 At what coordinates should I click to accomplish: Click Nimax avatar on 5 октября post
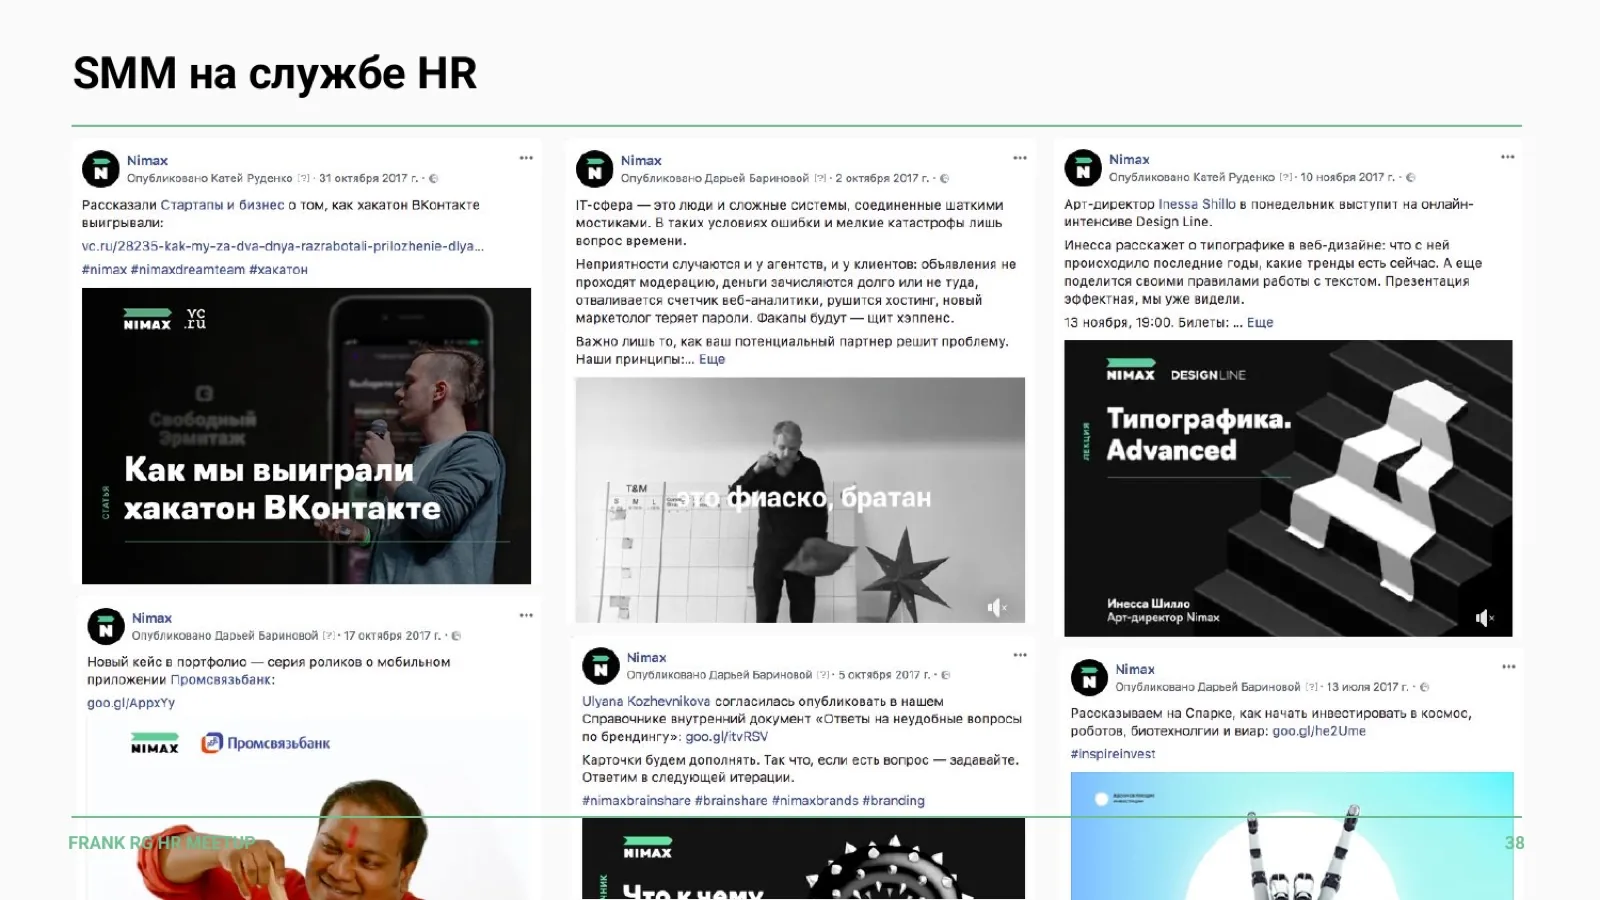coord(601,666)
